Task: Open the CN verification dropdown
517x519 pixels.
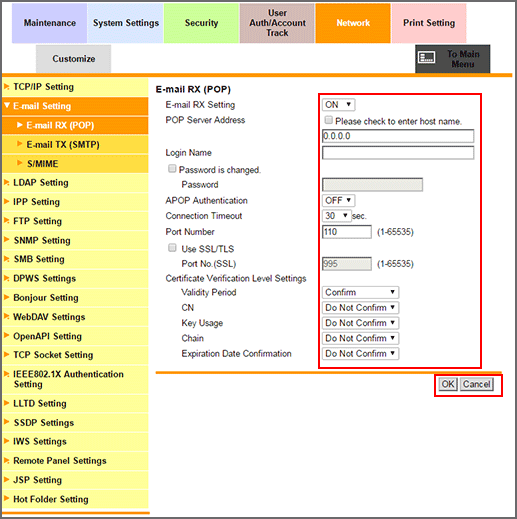Action: pyautogui.click(x=360, y=308)
